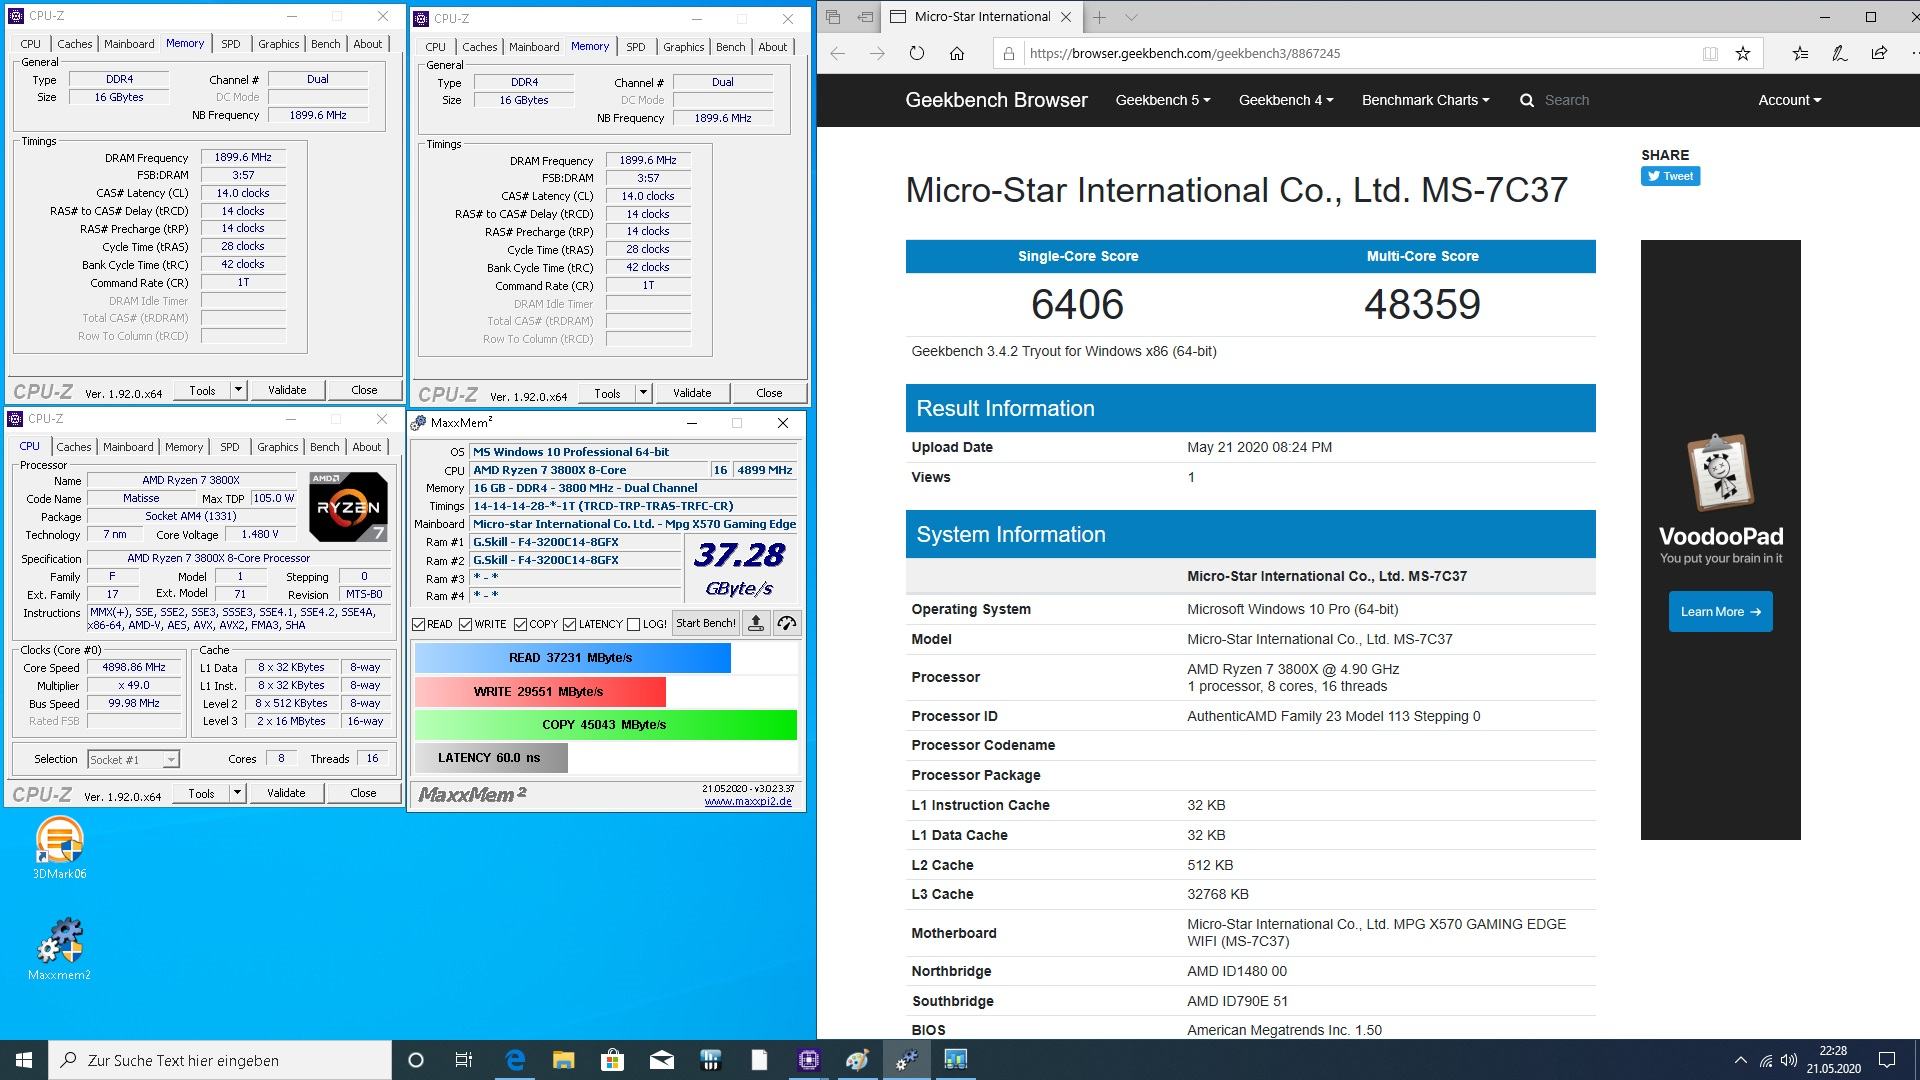Set tabs aside in Edge

point(865,17)
